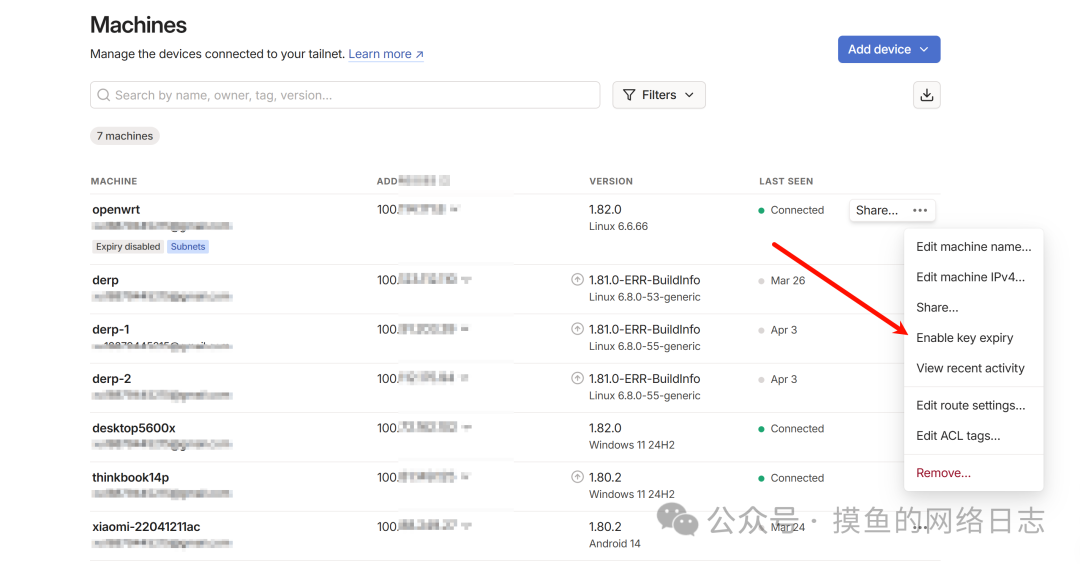Click update-available icon in derp-2 row
This screenshot has height=564, width=1080.
pyautogui.click(x=577, y=379)
